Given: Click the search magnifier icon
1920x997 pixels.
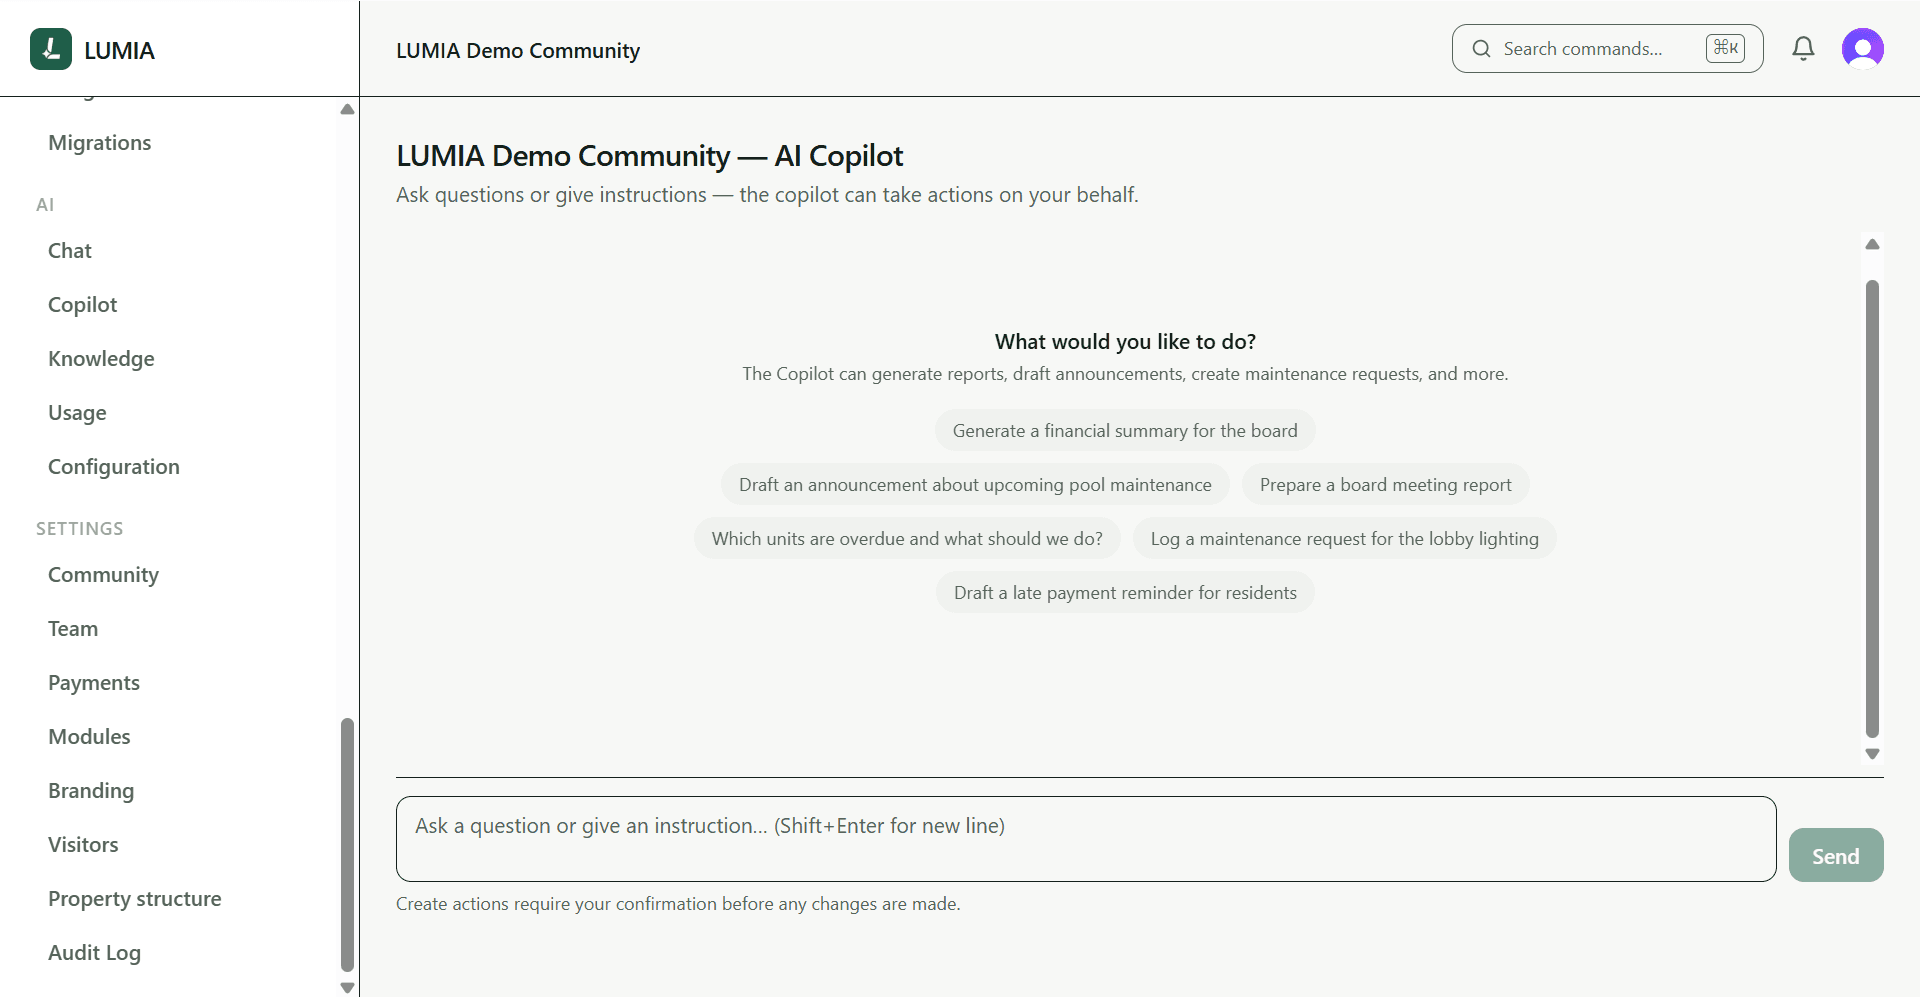Looking at the screenshot, I should pyautogui.click(x=1482, y=49).
